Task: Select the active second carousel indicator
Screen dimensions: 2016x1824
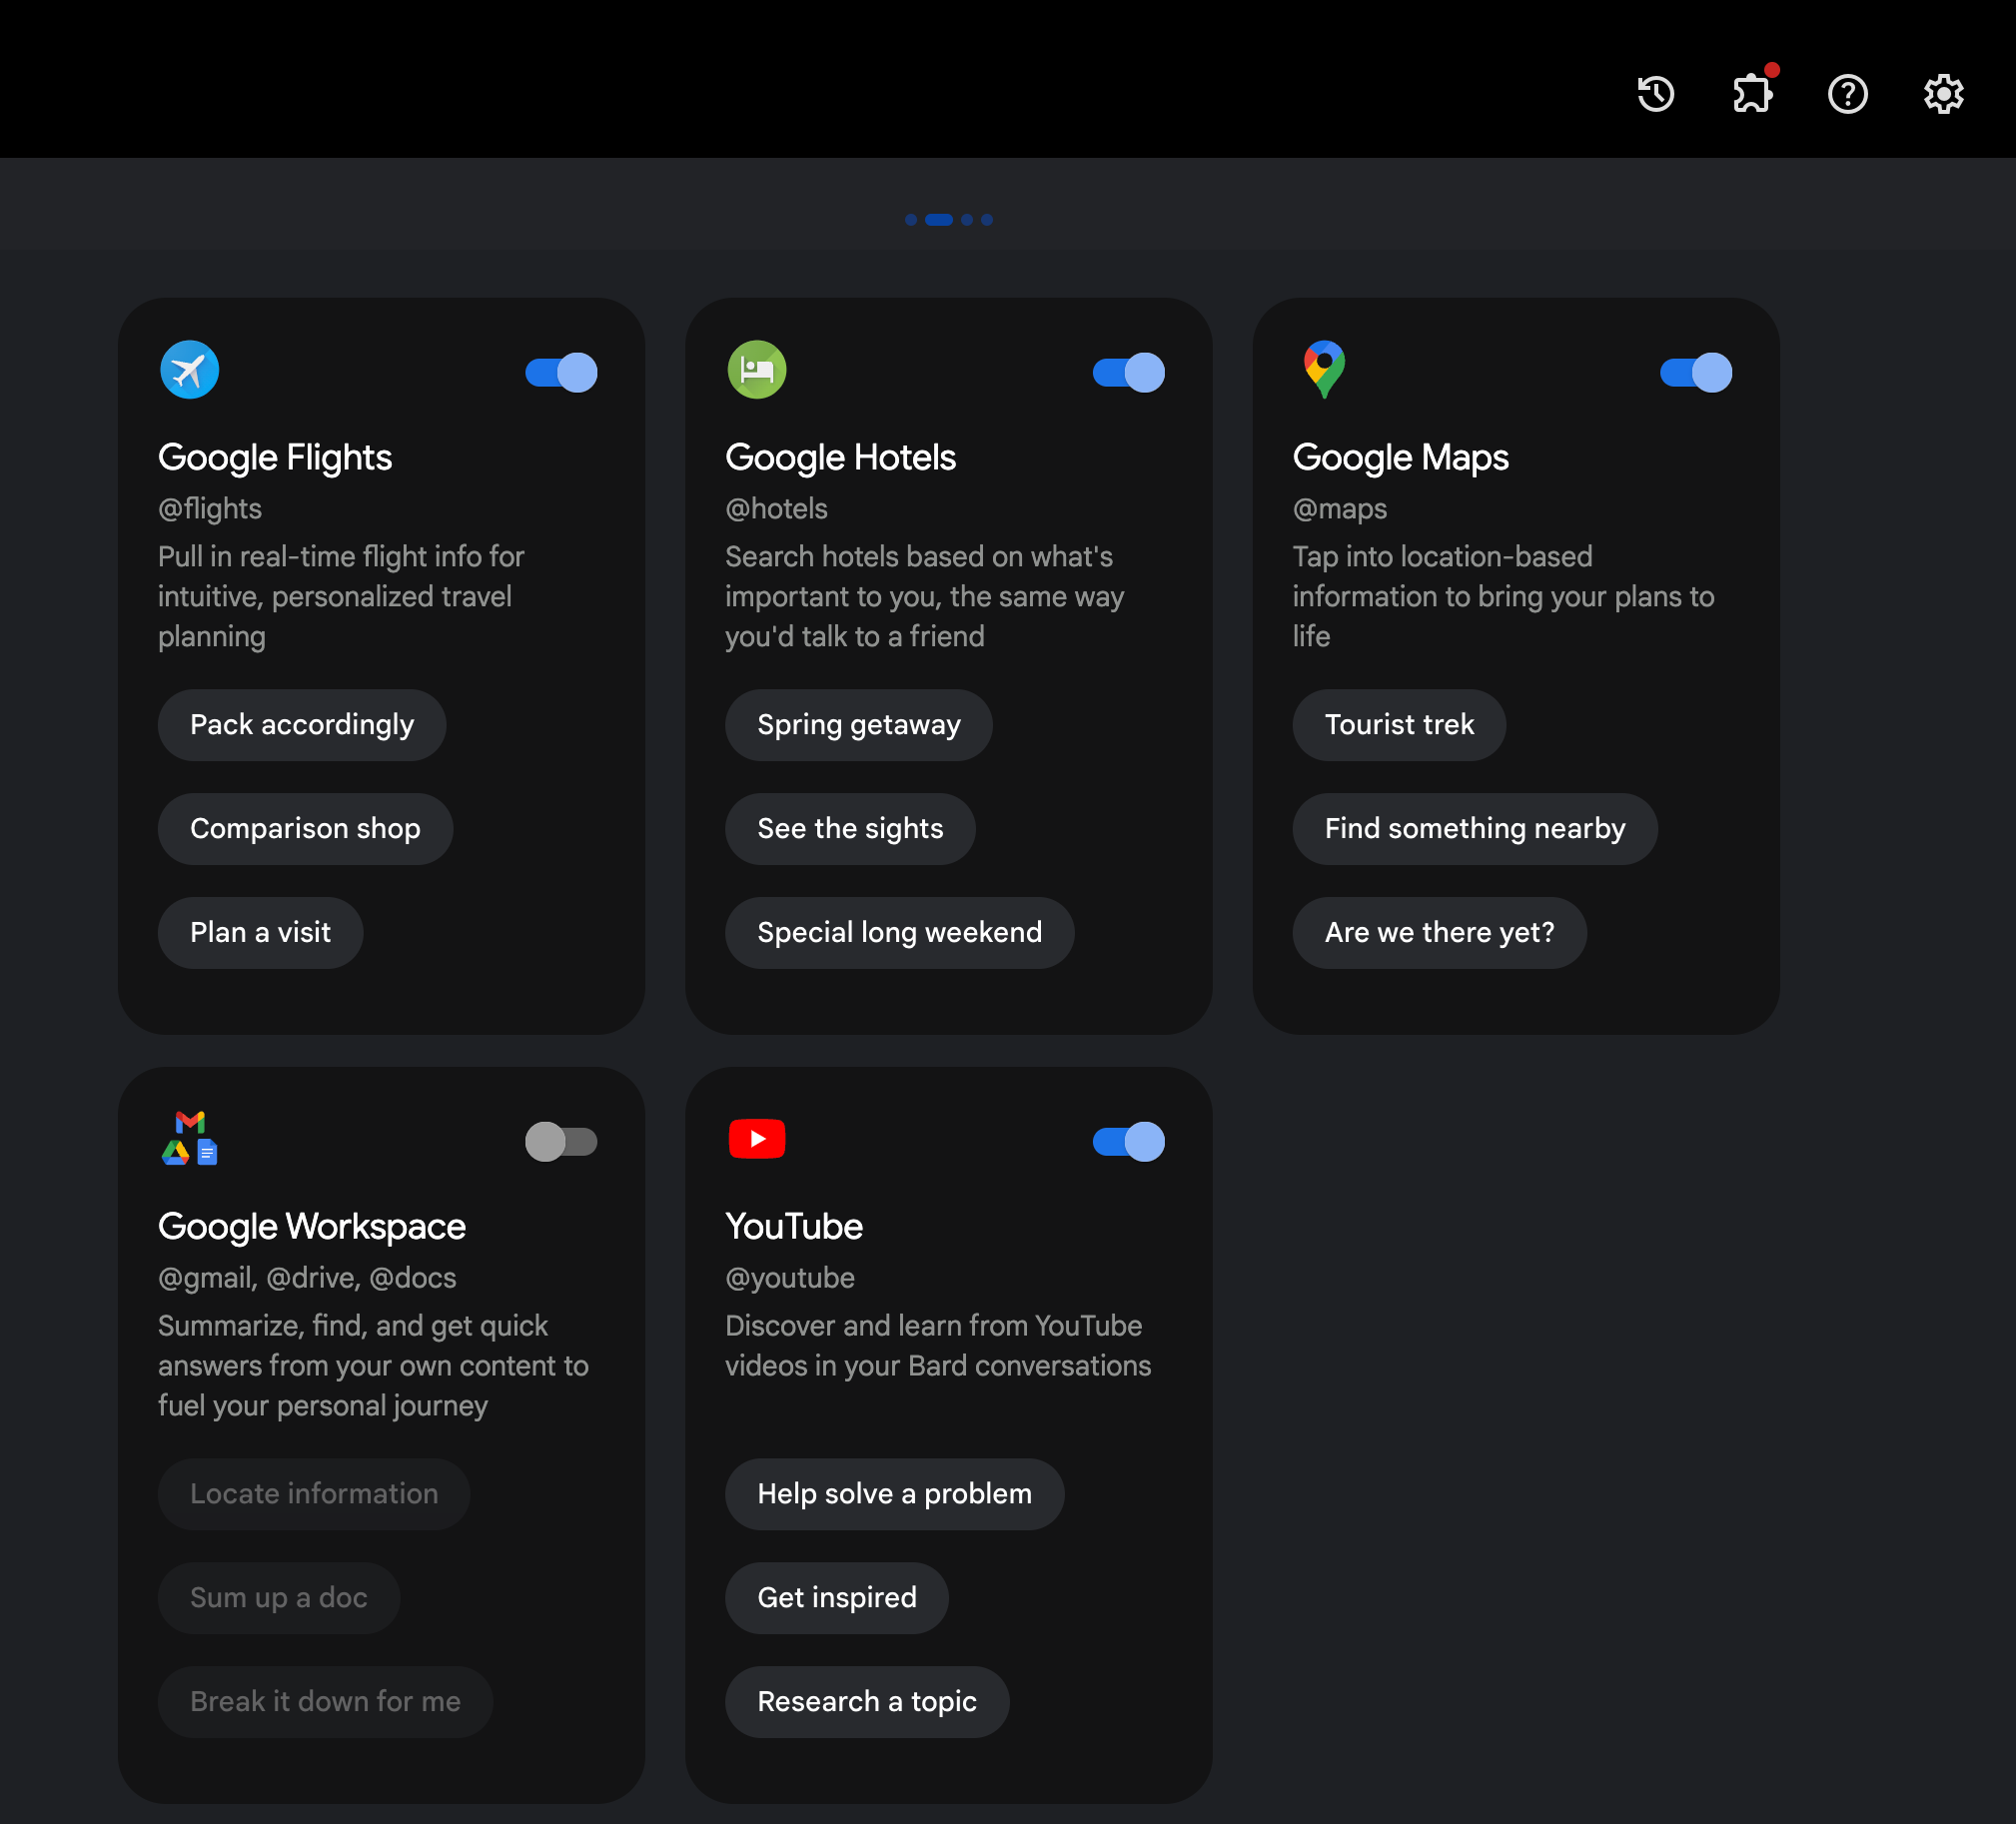Action: [939, 220]
